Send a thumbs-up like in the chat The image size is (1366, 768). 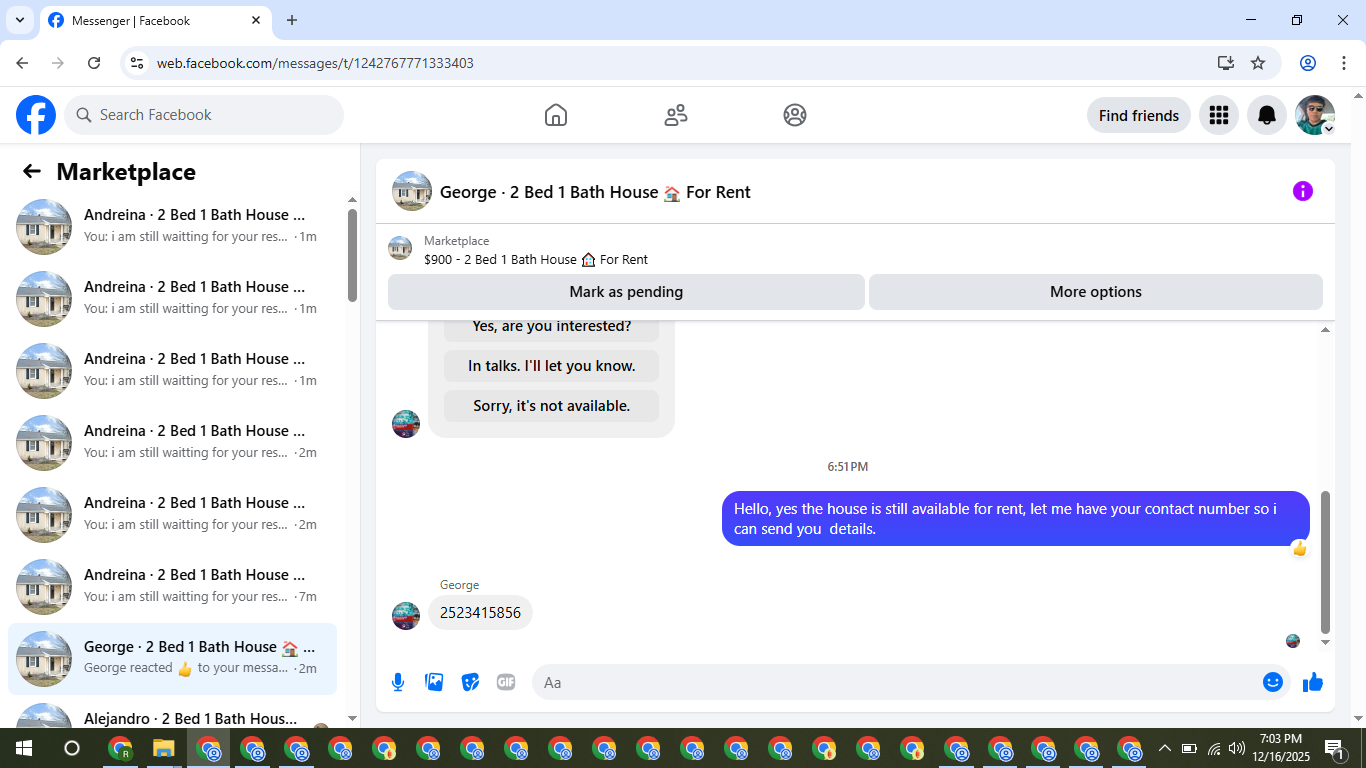(x=1313, y=682)
